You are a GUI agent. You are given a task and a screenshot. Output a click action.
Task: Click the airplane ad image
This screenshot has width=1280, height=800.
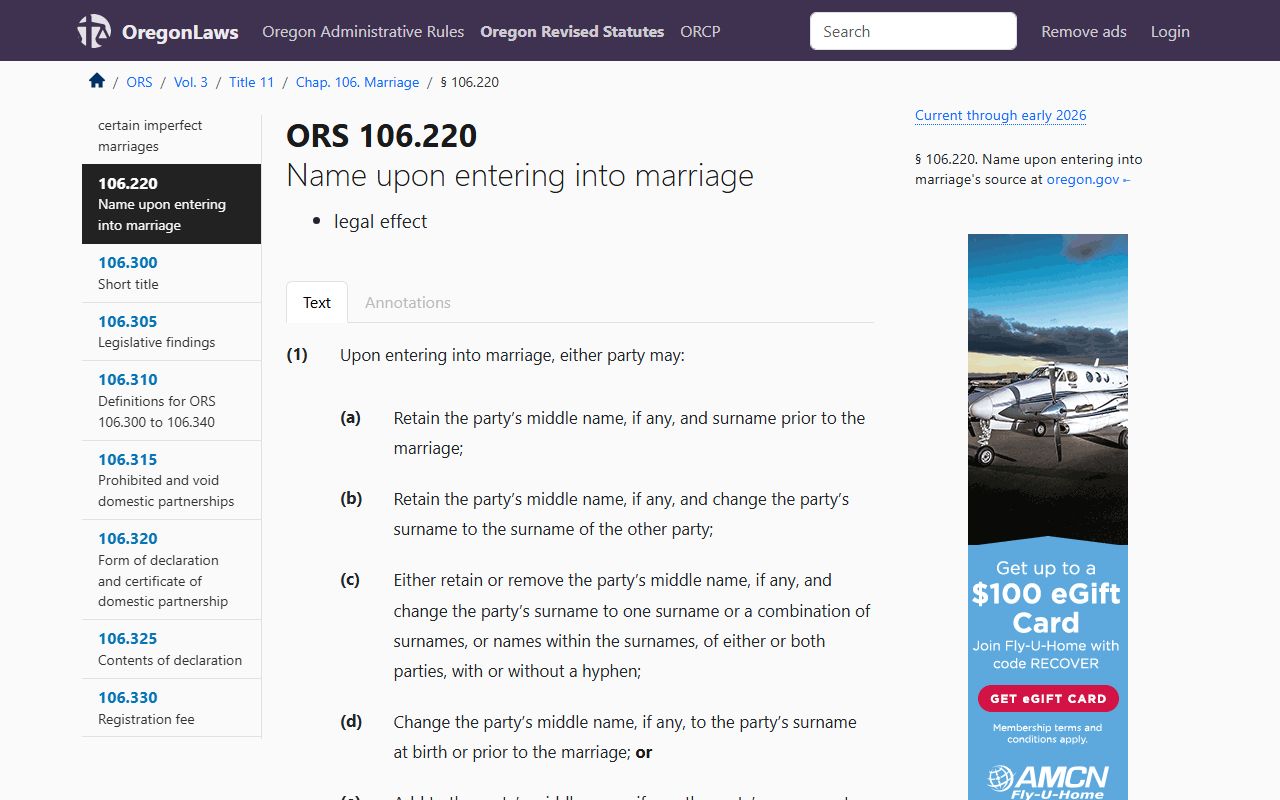pyautogui.click(x=1048, y=389)
